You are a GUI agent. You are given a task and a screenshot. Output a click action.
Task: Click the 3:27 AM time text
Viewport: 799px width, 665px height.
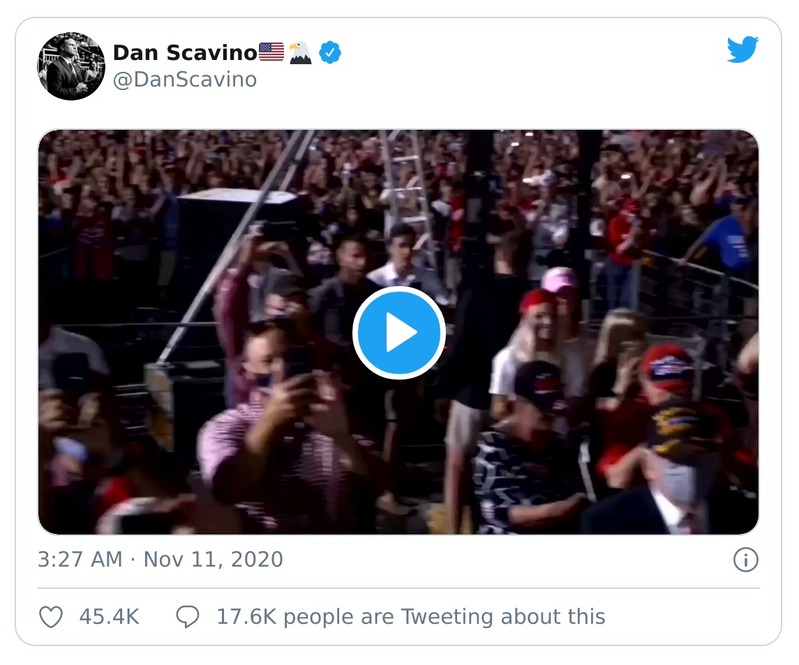click(81, 559)
